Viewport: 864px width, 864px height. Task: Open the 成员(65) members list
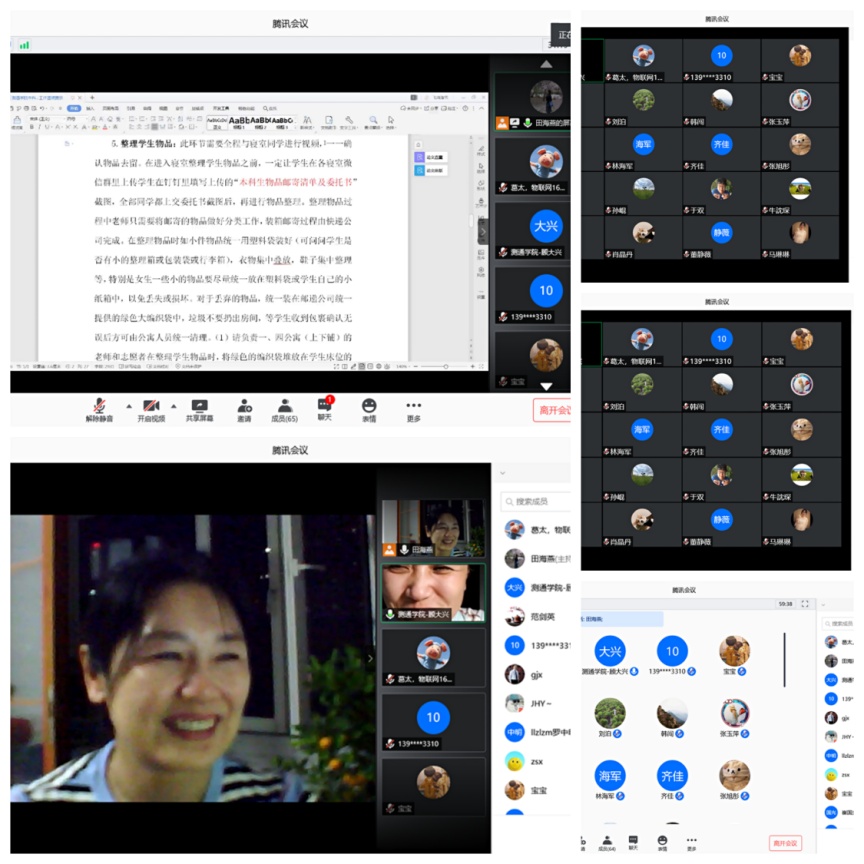(285, 406)
